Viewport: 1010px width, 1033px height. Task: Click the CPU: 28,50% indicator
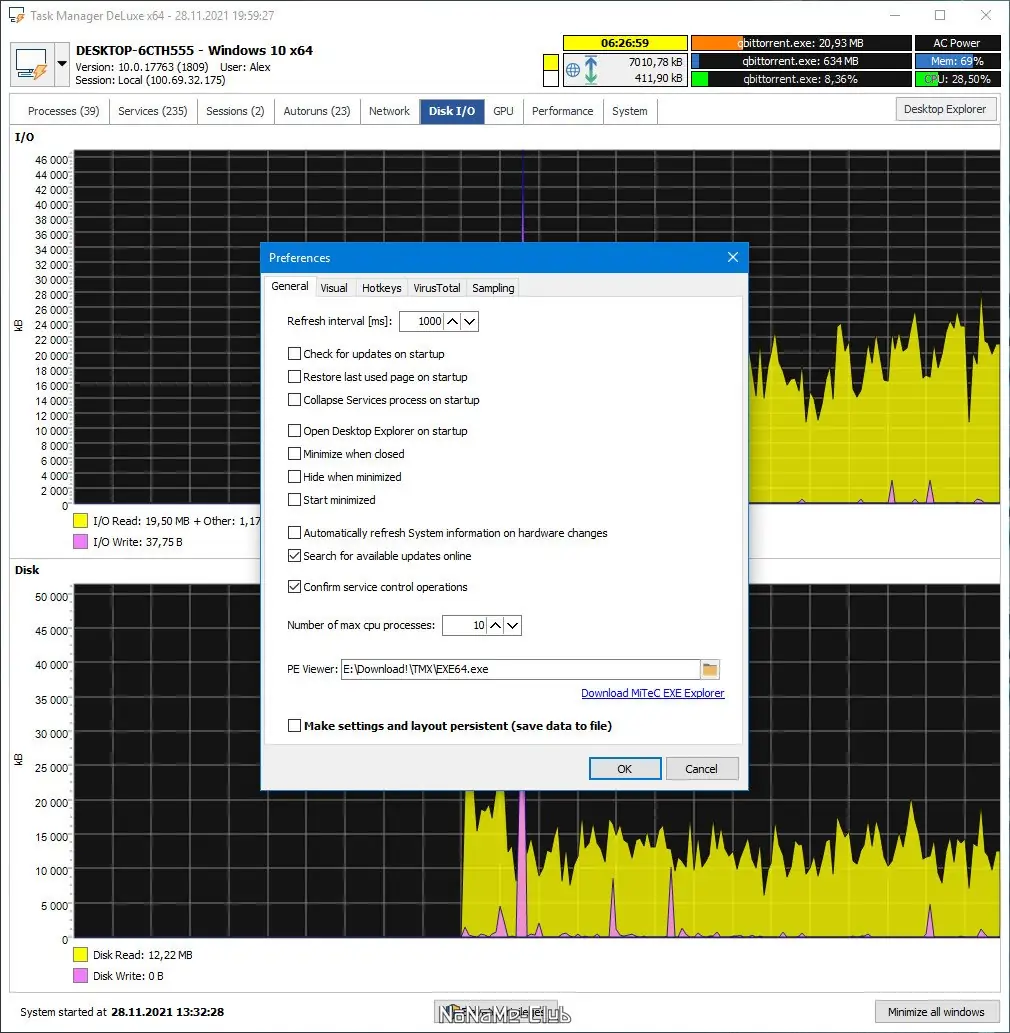click(x=957, y=79)
